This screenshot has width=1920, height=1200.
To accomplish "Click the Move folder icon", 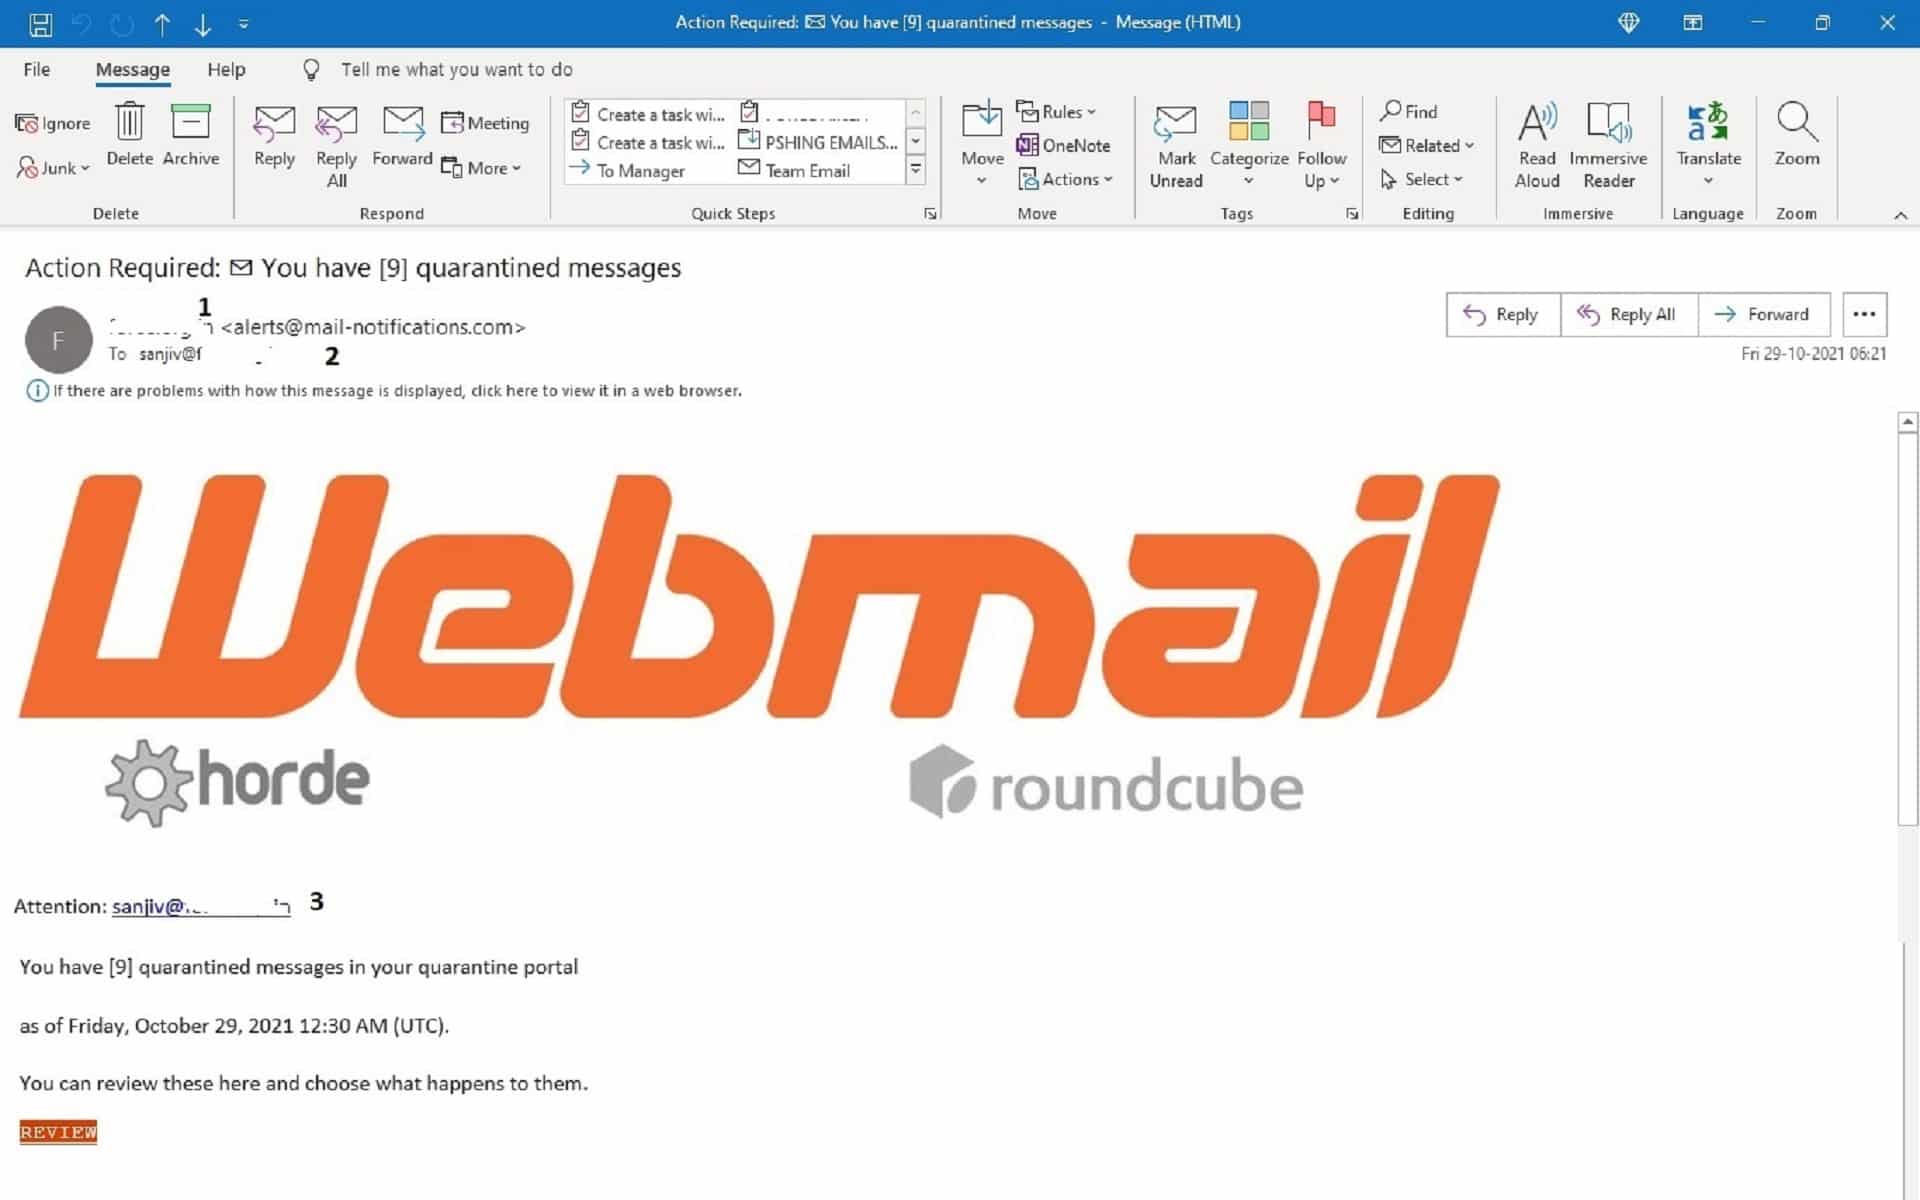I will (x=982, y=142).
